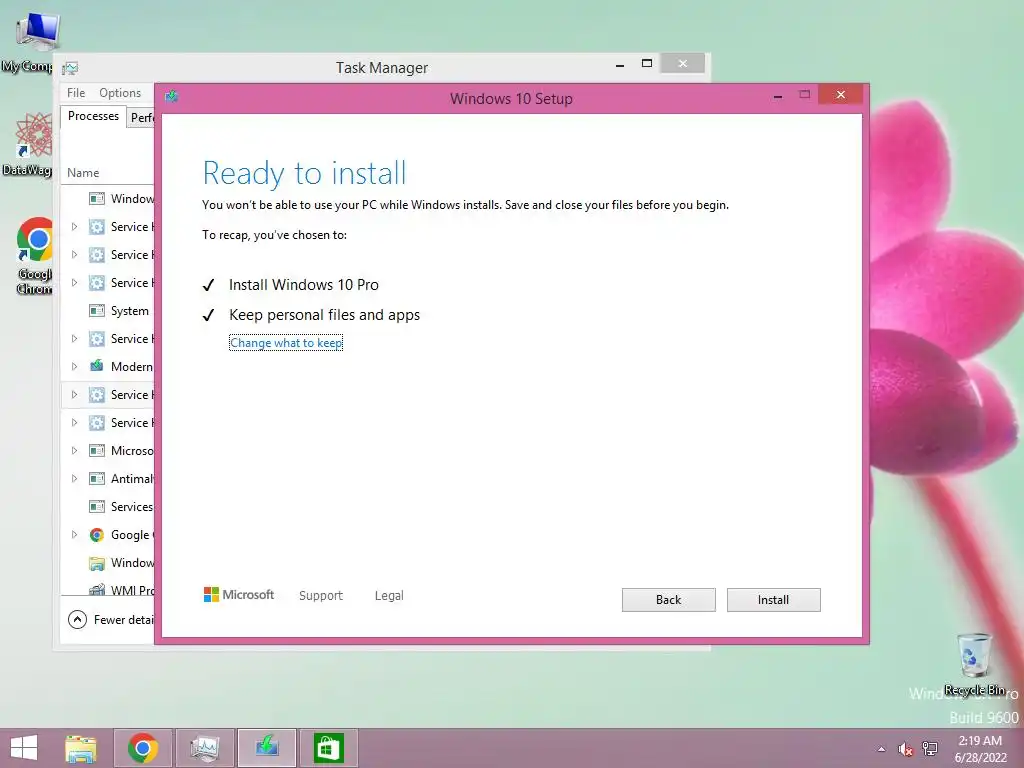Open File Explorer from the taskbar
The image size is (1024, 768).
pos(81,748)
